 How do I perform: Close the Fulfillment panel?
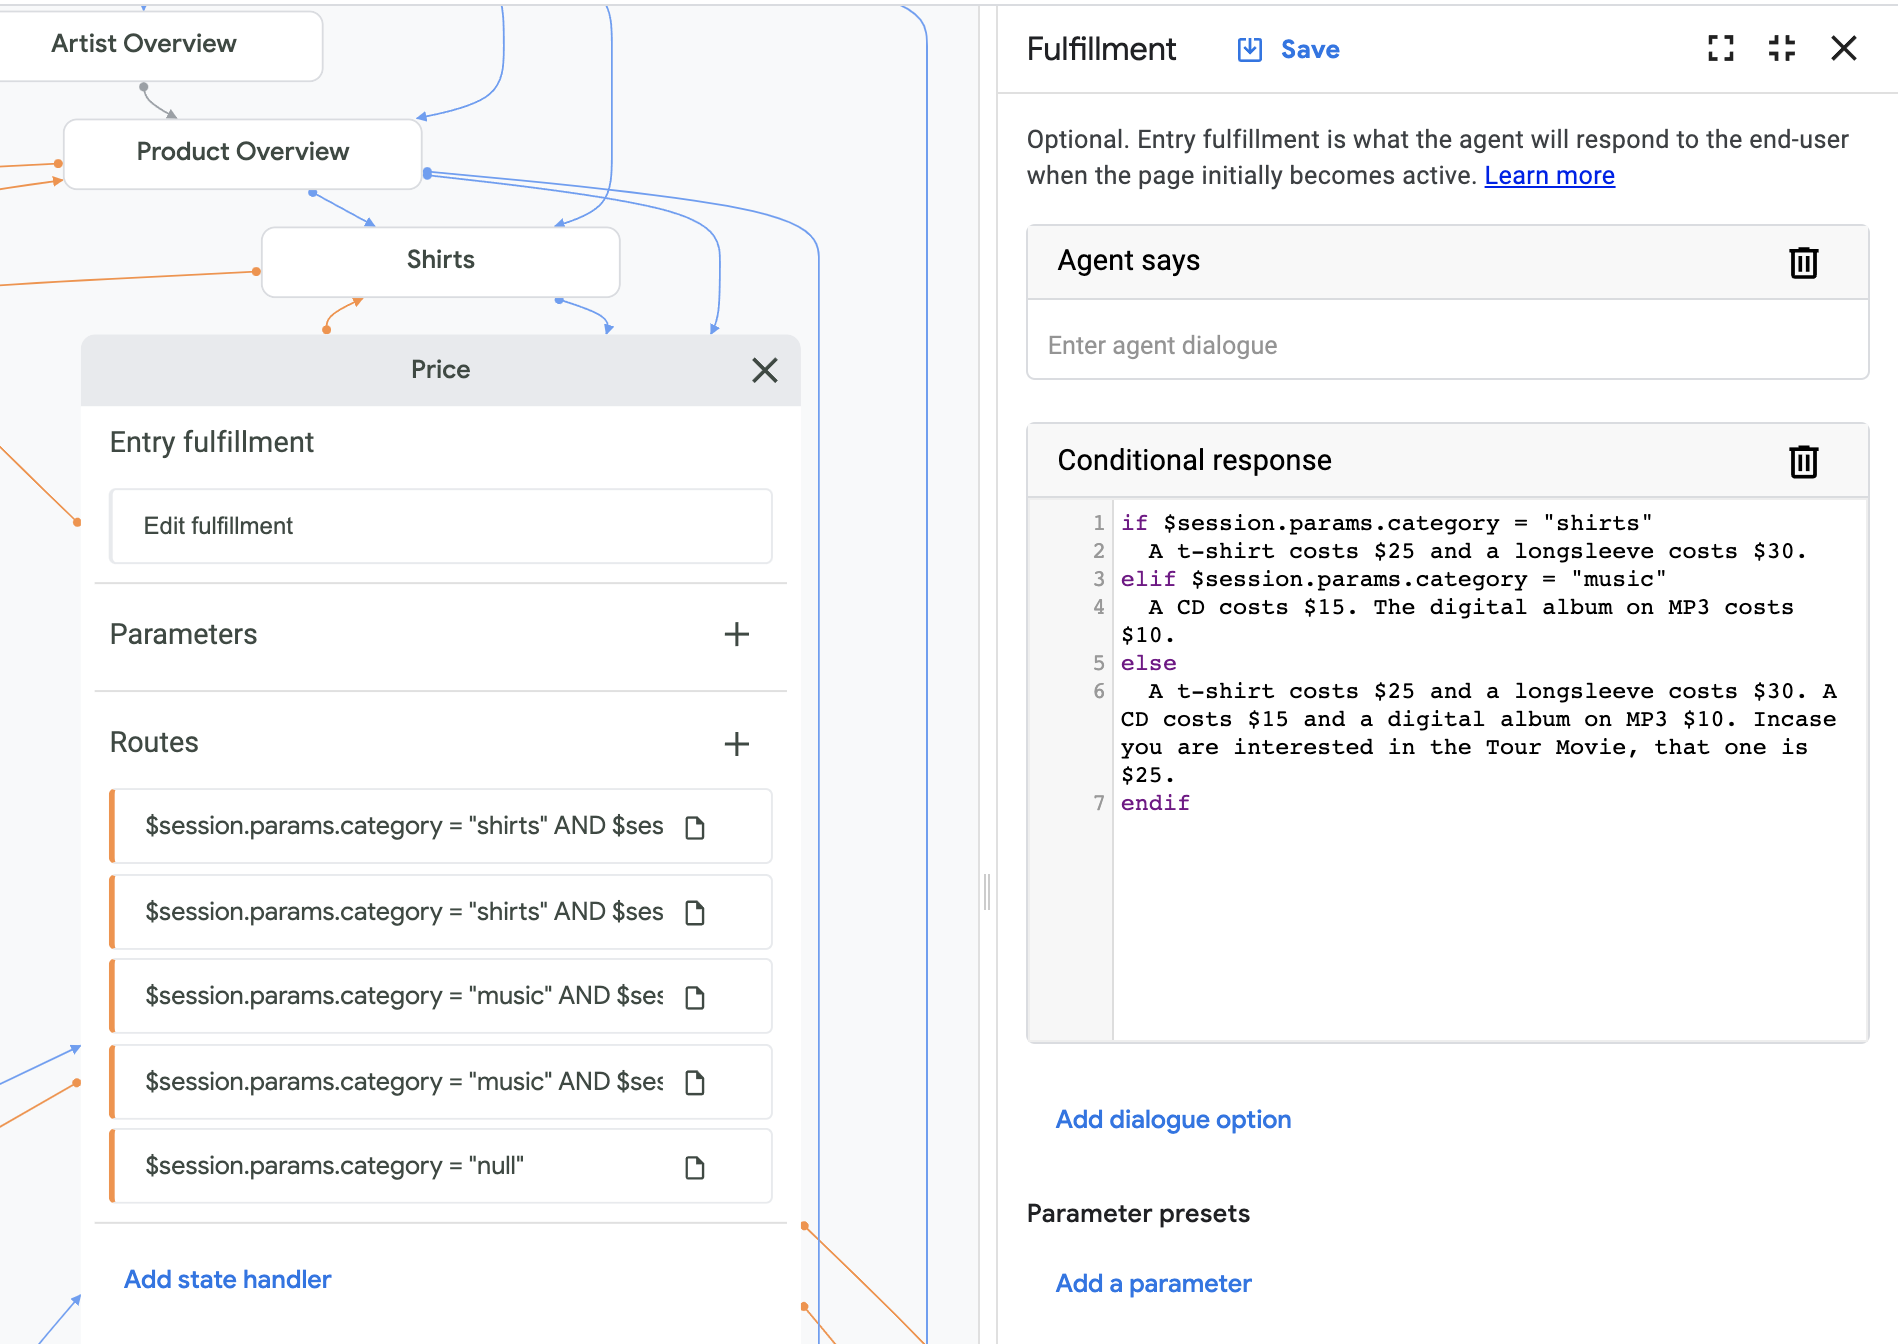(x=1843, y=48)
